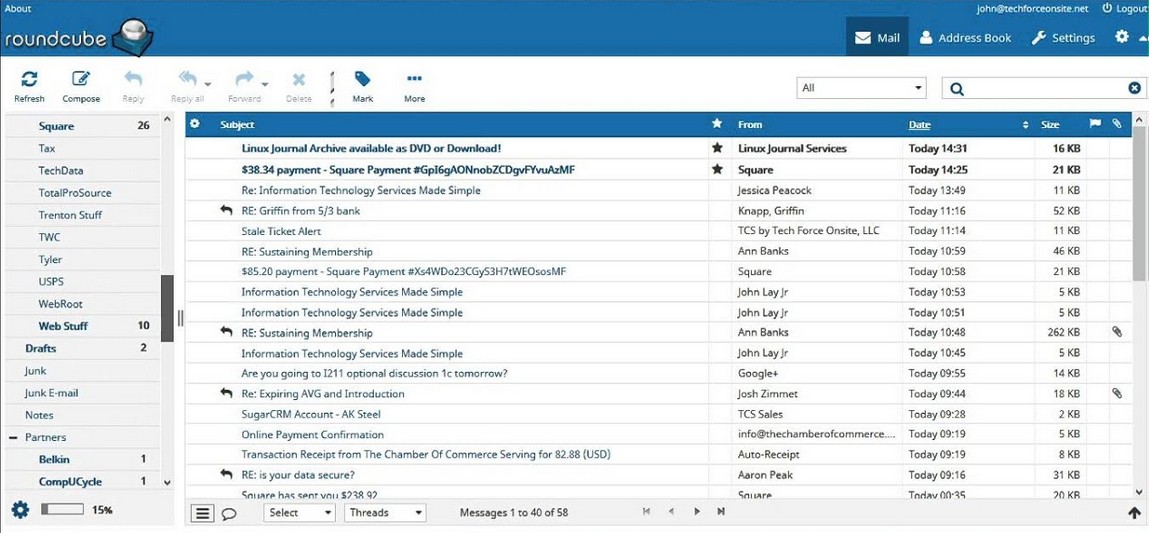
Task: Click the attachment column header paperclip
Action: pyautogui.click(x=1116, y=124)
